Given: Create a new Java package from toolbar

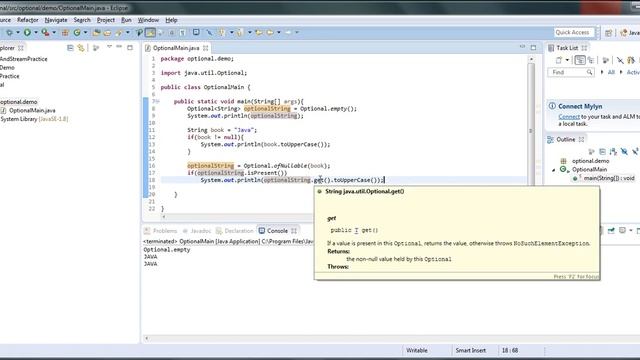Looking at the screenshot, I should pos(65,33).
